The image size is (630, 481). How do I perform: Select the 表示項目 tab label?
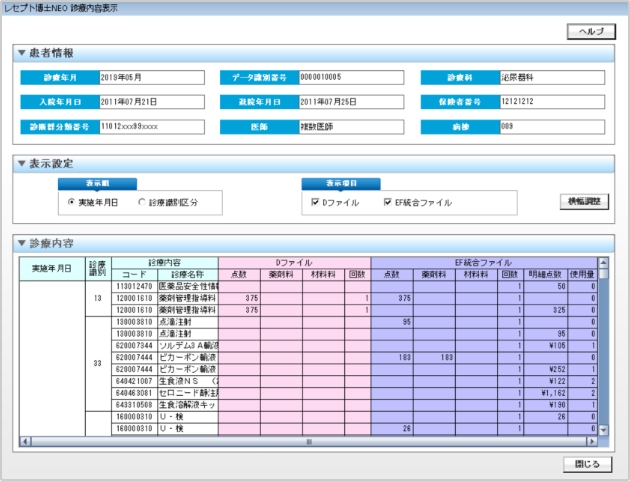pyautogui.click(x=340, y=184)
